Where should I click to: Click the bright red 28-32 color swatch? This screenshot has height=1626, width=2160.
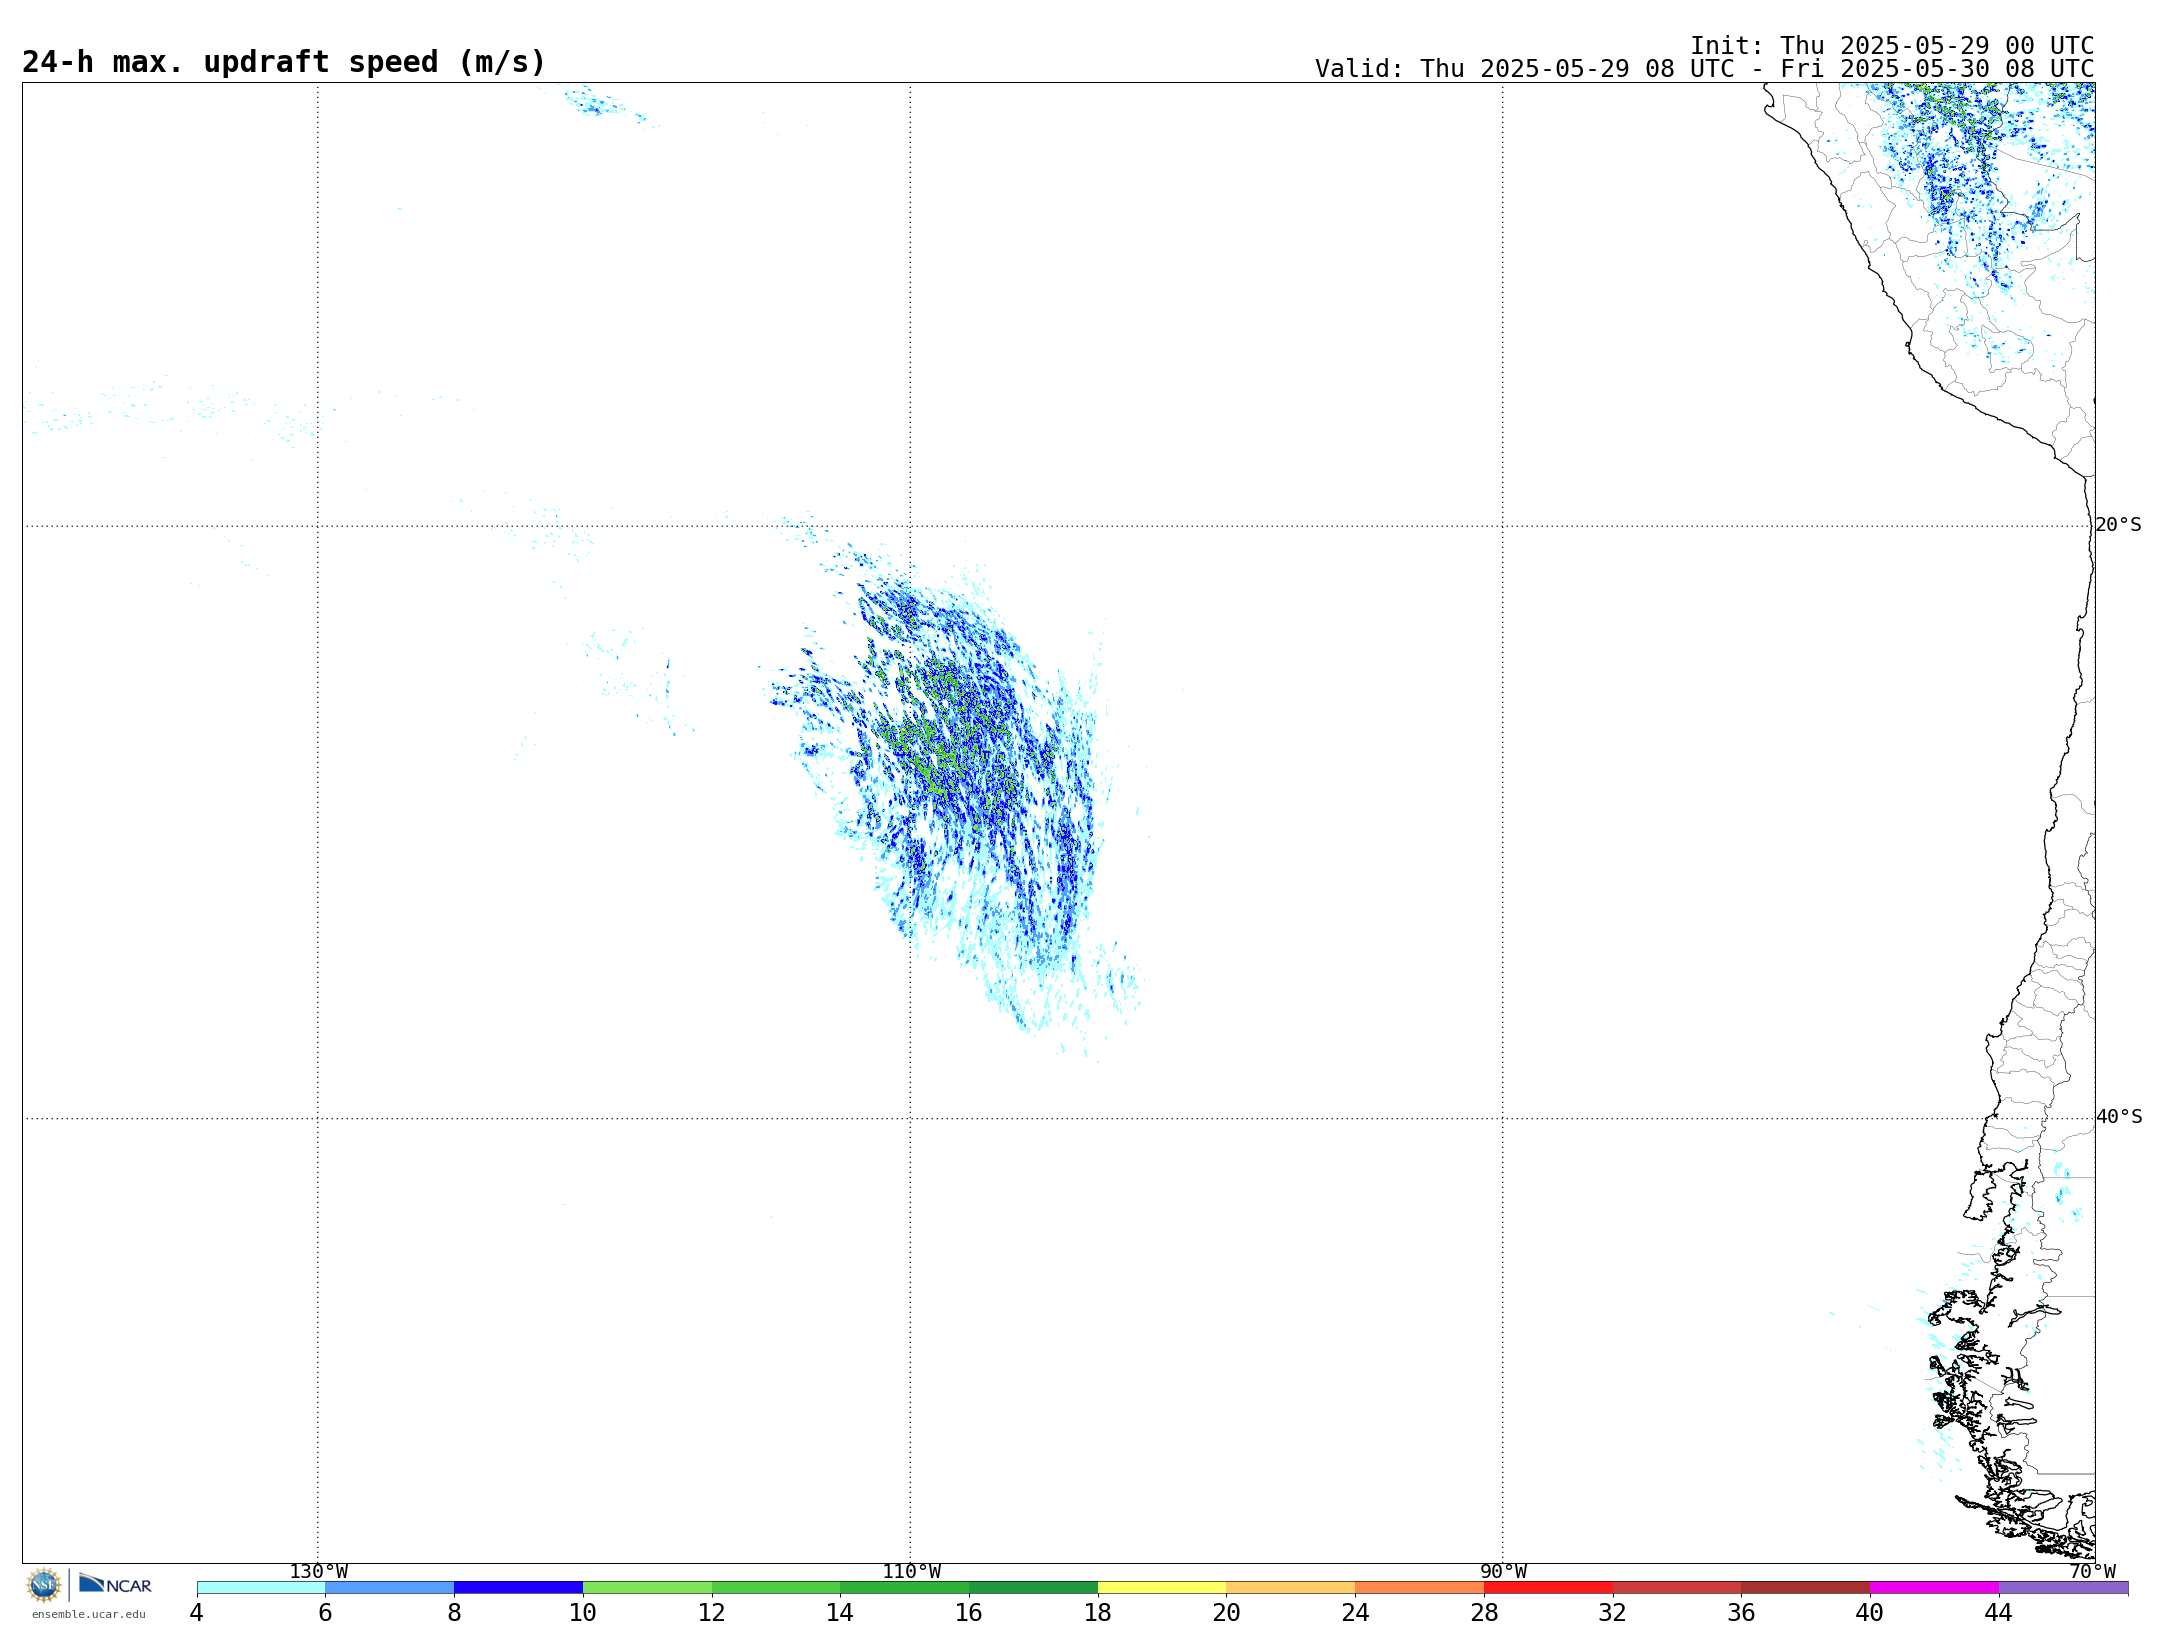(x=1548, y=1588)
